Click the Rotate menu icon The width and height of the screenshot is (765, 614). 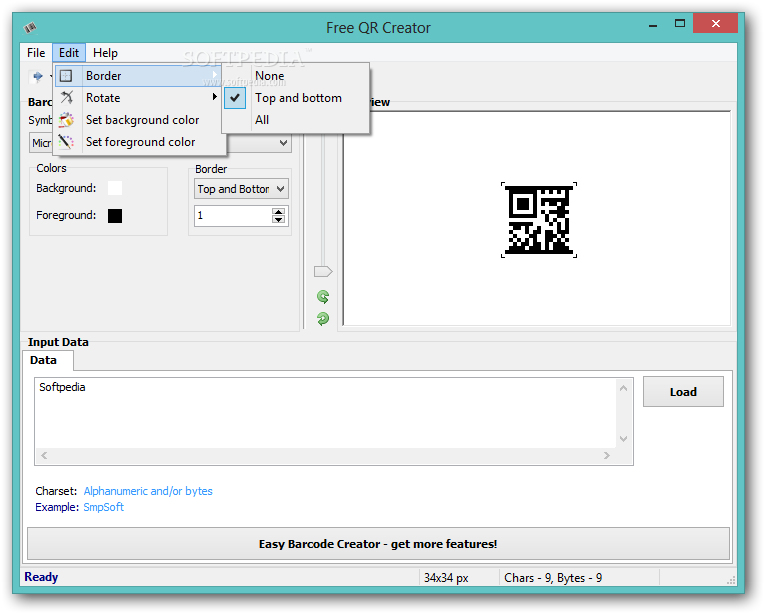point(66,98)
